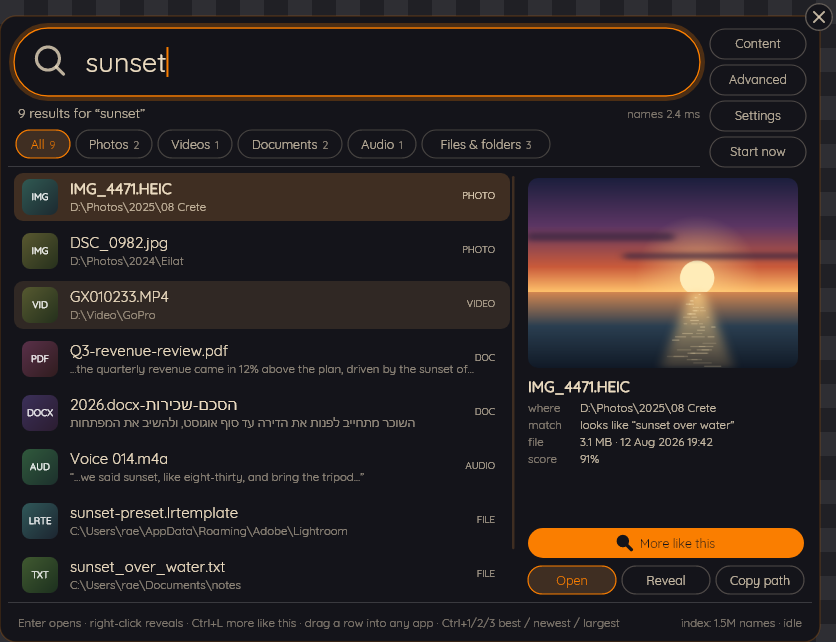The image size is (836, 642).
Task: Click the C:\Users\rae\Documents\notes path
Action: (155, 585)
